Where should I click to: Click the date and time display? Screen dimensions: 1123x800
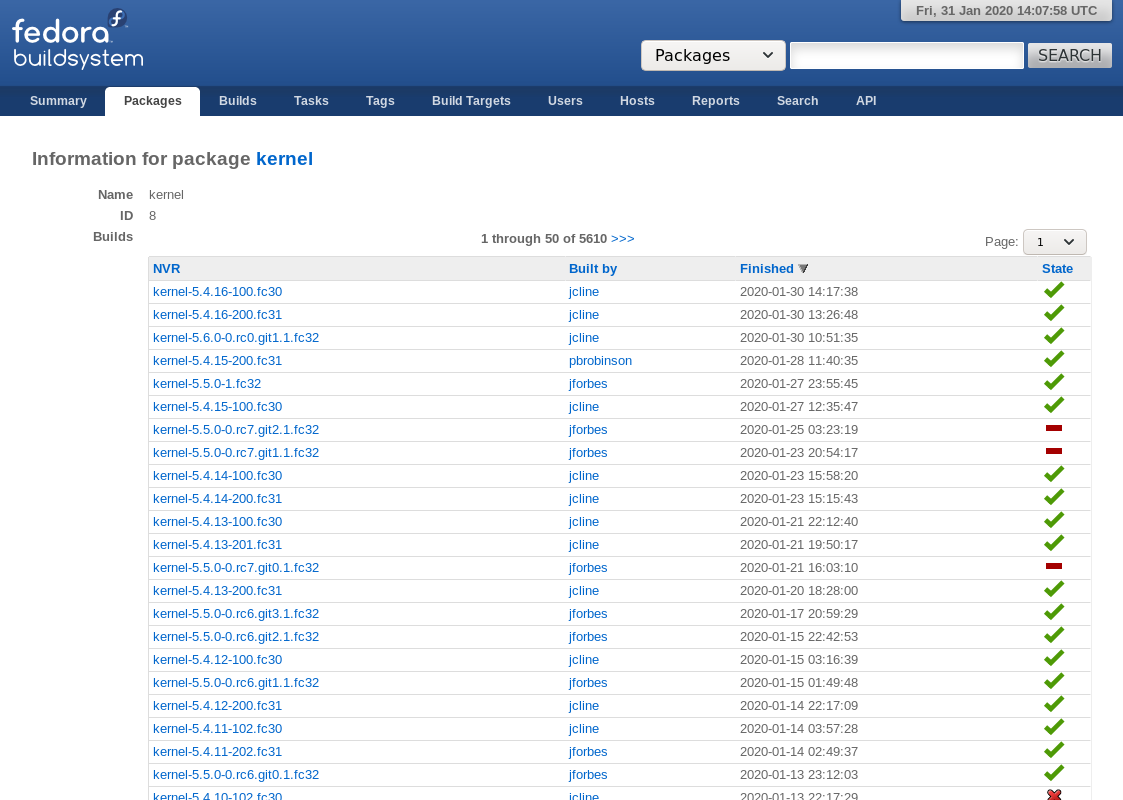1006,11
